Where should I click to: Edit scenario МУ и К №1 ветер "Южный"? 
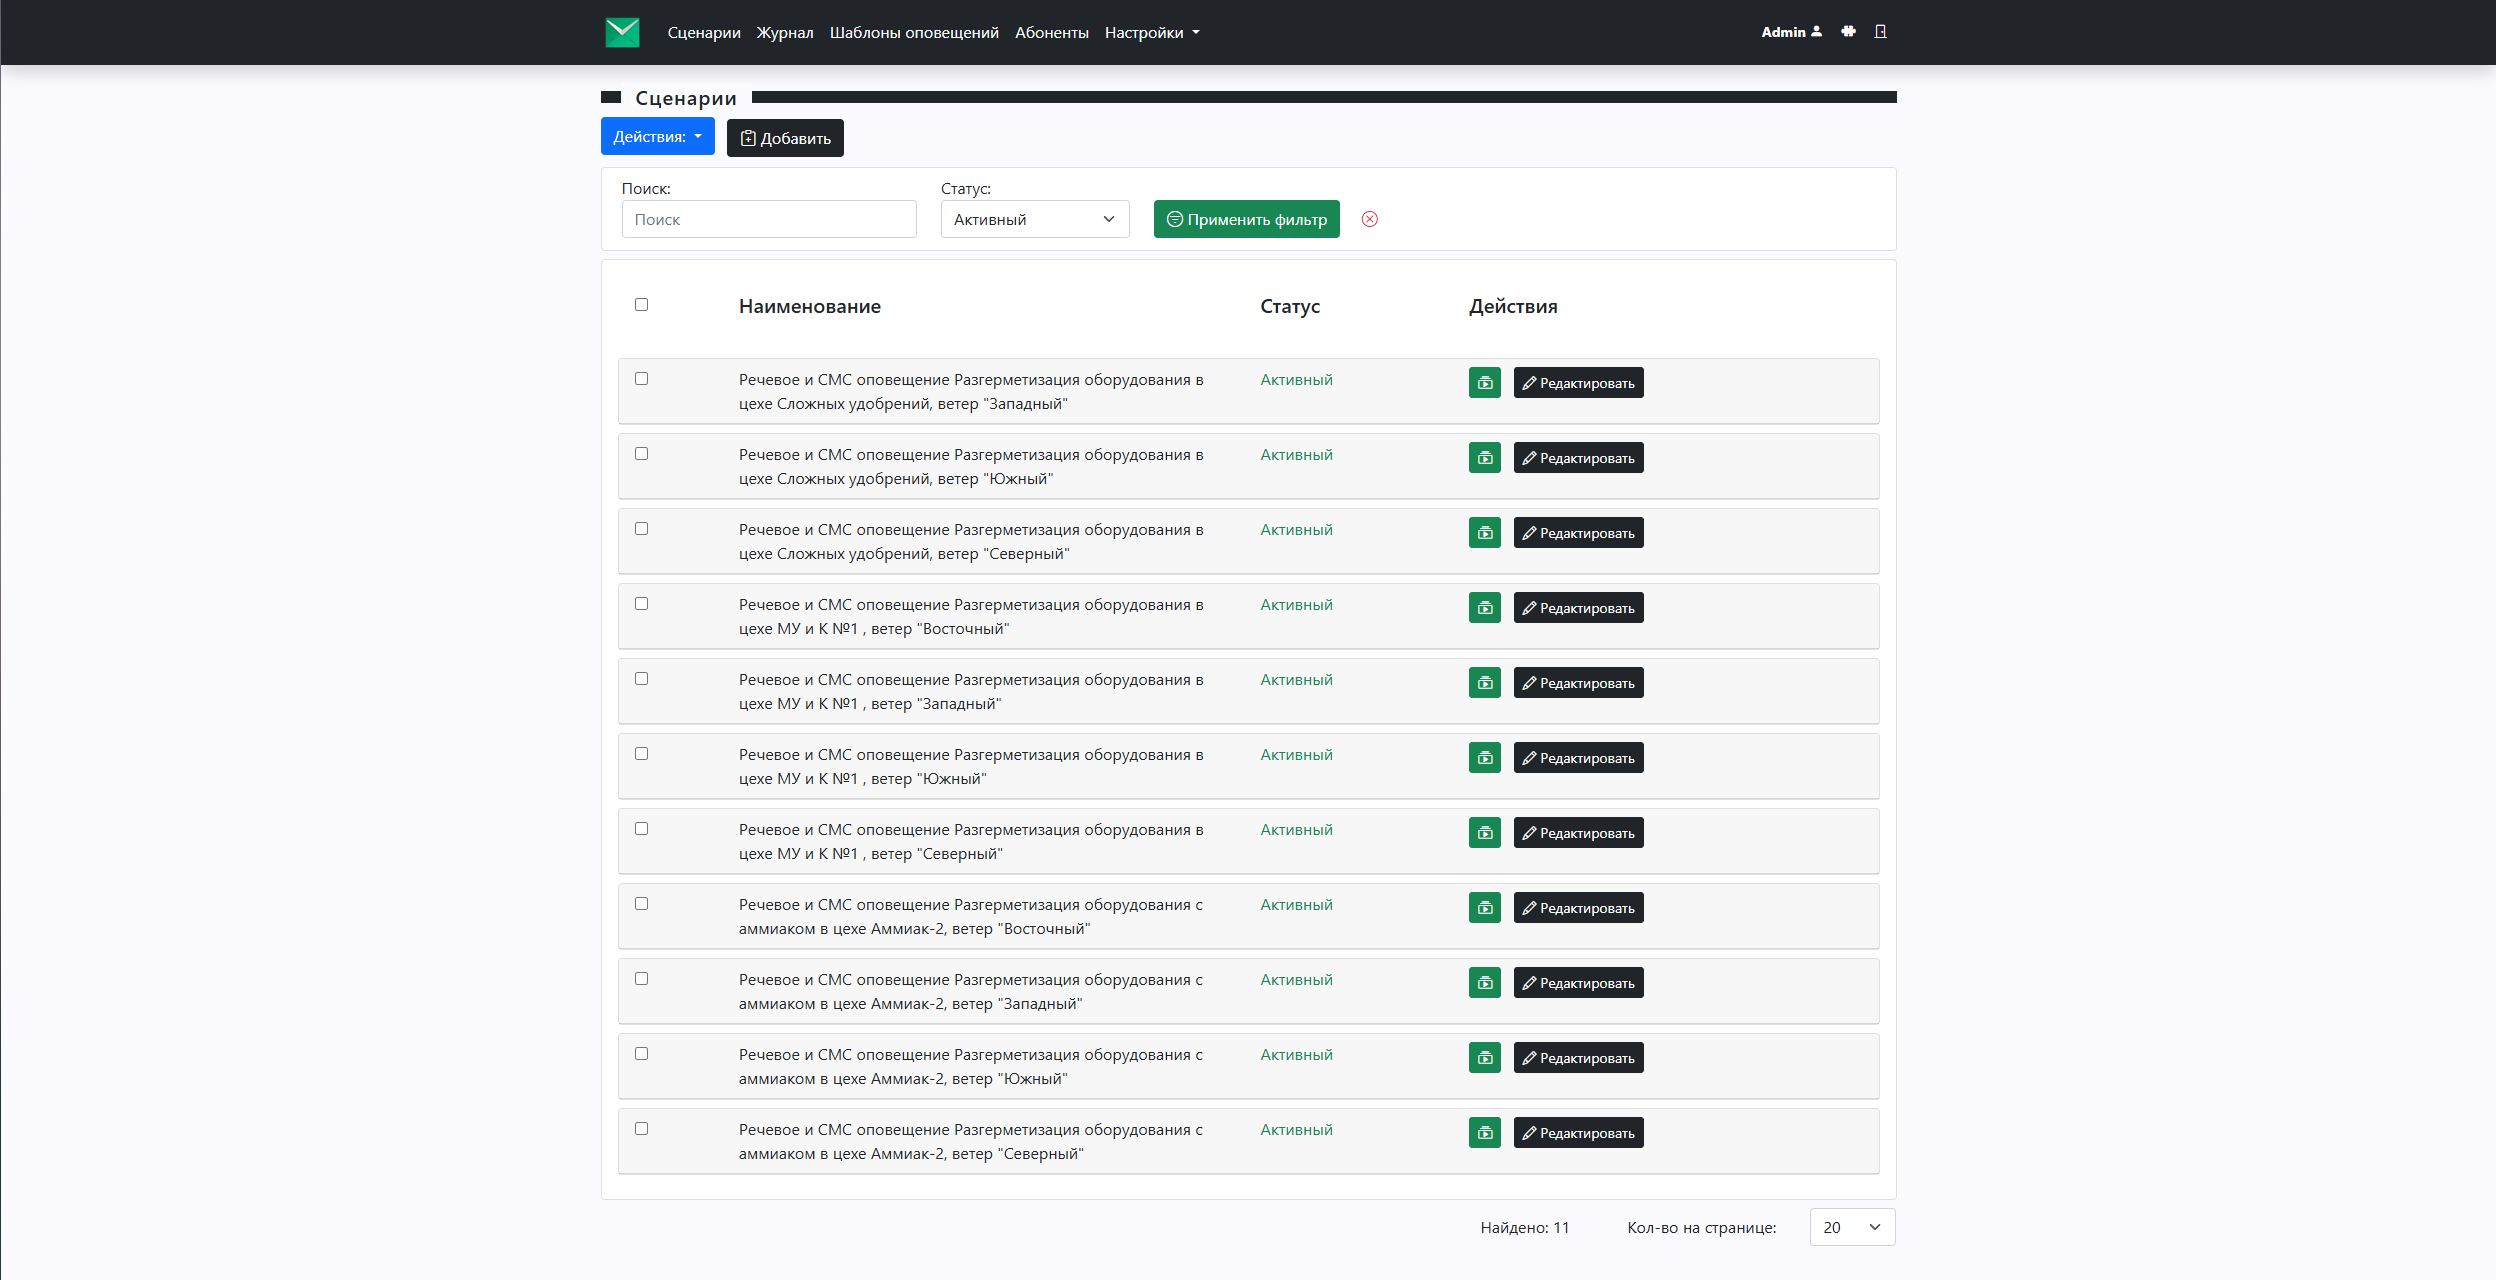click(1578, 758)
